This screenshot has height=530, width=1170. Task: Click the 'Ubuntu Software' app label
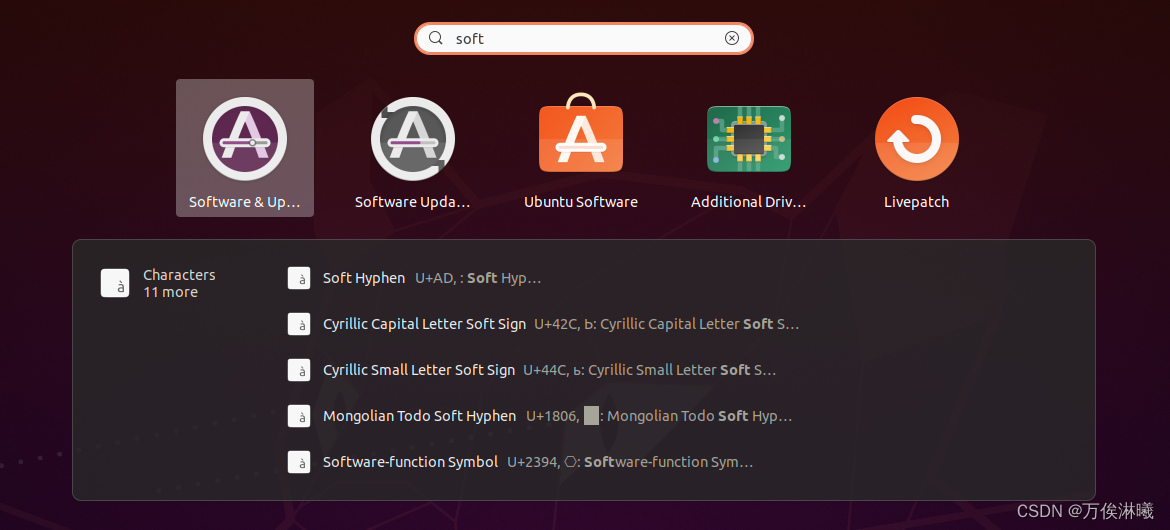click(581, 202)
